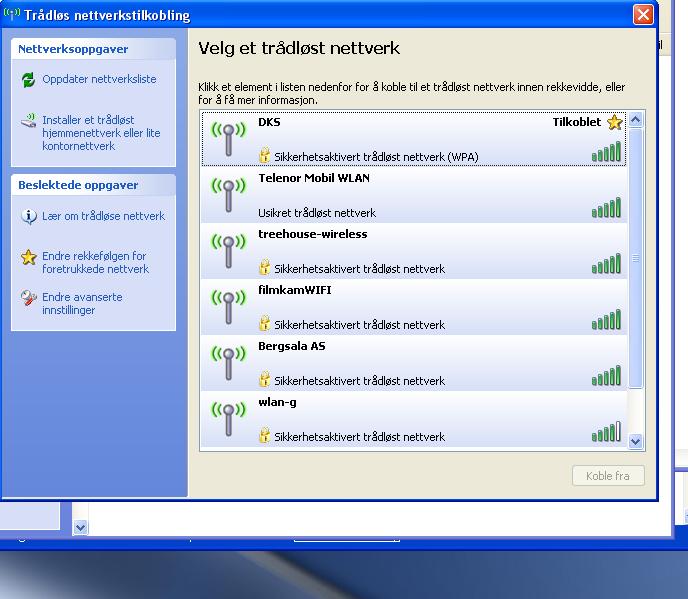This screenshot has width=688, height=599.
Task: Click signal strength bars of filmkamWIFI
Action: click(606, 319)
